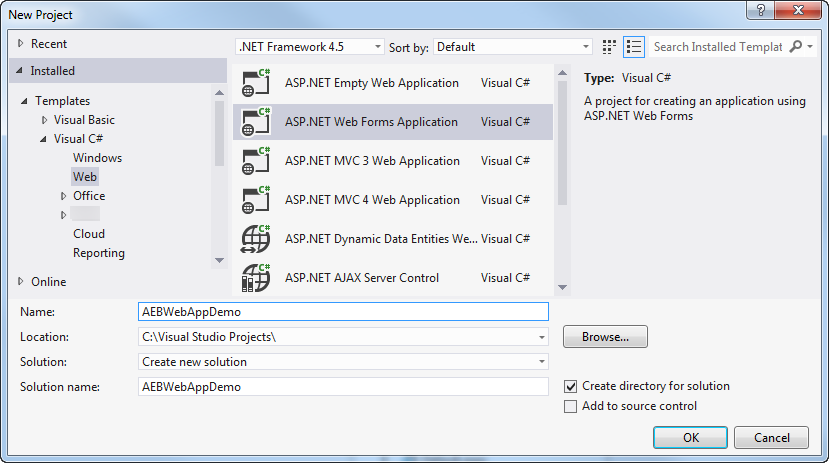Switch to small icons grid view
Viewport: 829px width, 463px height.
(x=610, y=47)
